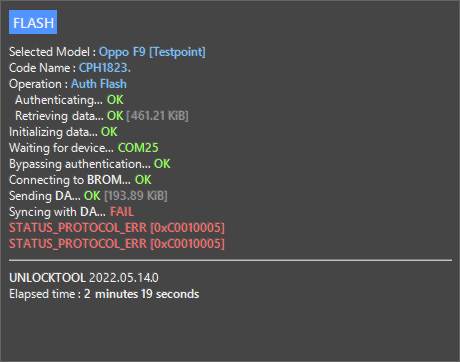Select the Auth Flash operation text

[x=99, y=84]
